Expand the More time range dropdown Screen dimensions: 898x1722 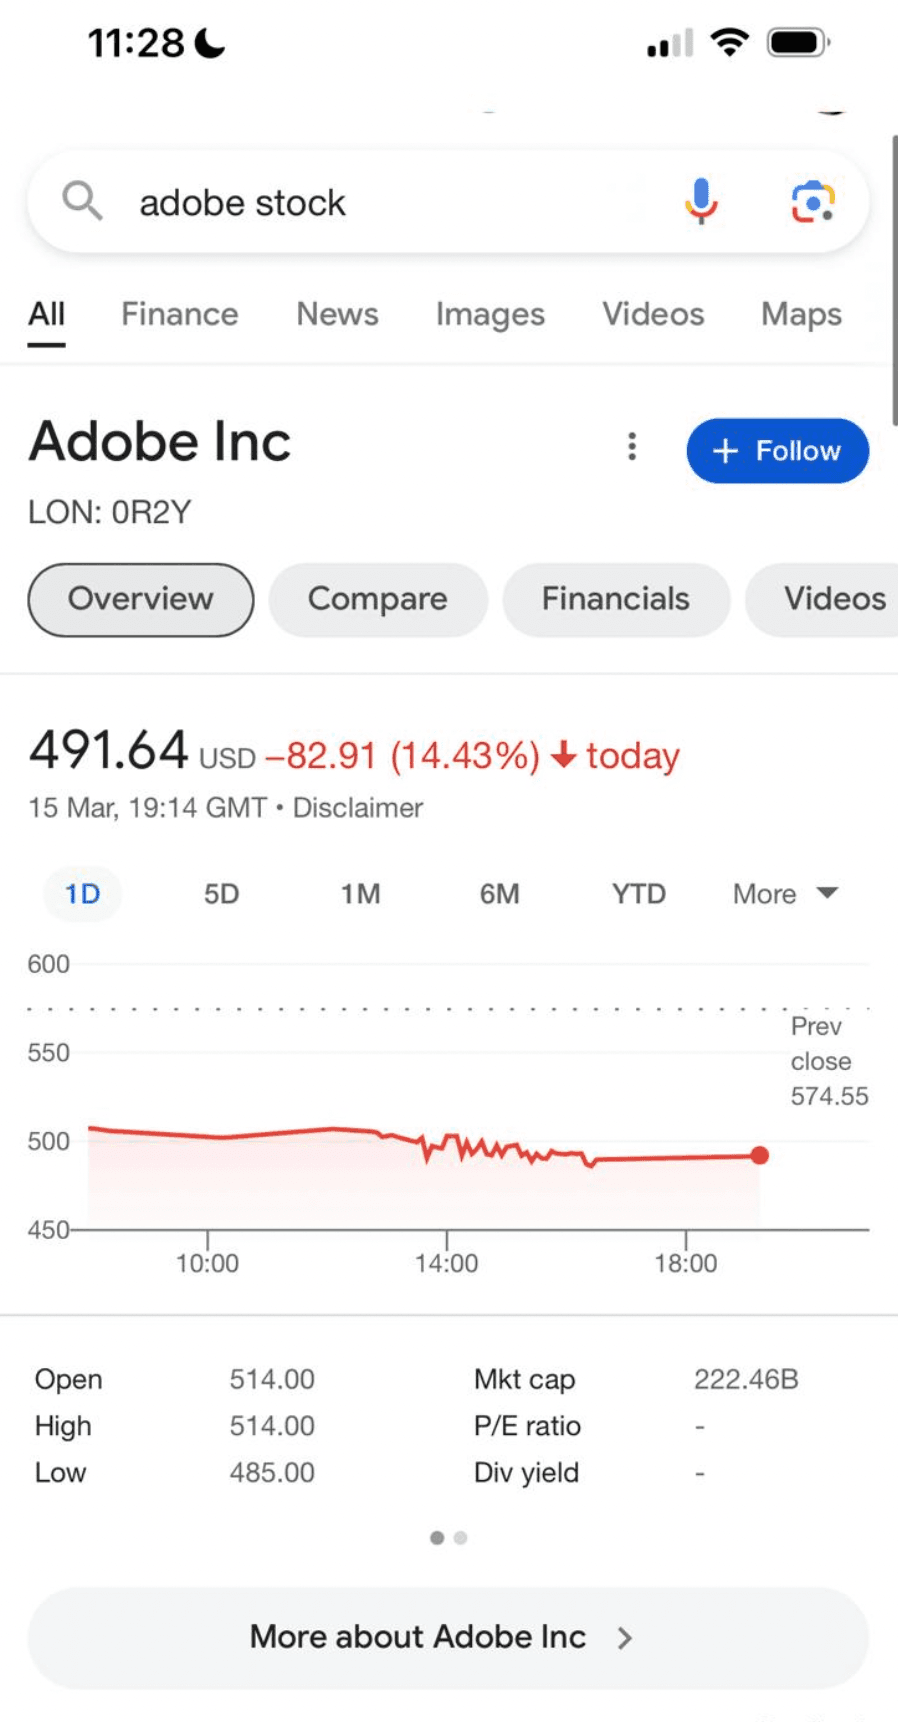pyautogui.click(x=785, y=894)
